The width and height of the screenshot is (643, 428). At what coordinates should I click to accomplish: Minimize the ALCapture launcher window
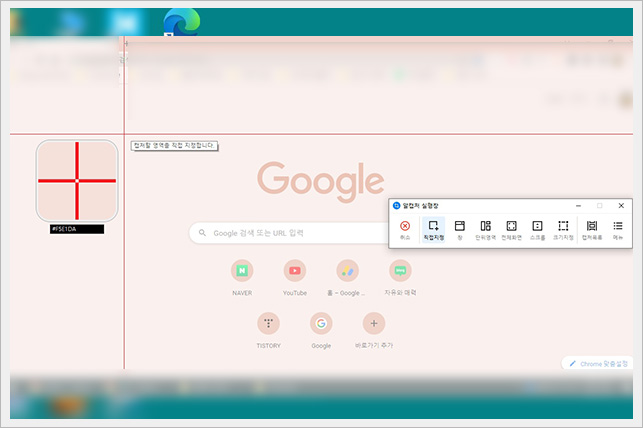coord(578,205)
